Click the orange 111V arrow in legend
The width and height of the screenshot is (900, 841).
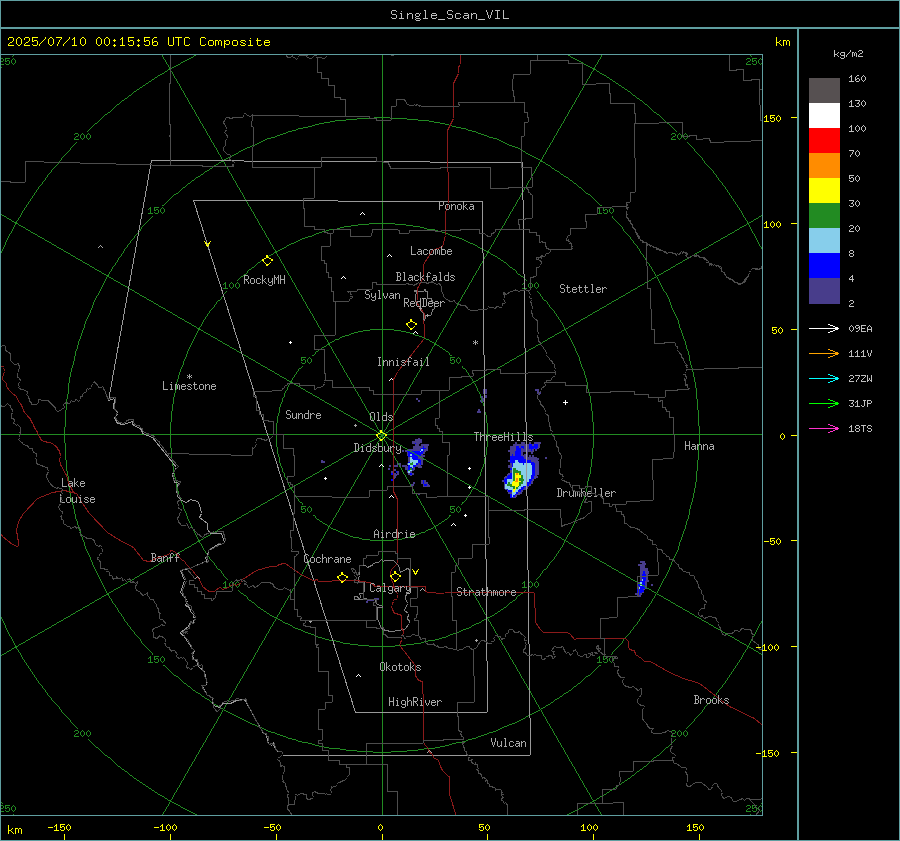(824, 354)
